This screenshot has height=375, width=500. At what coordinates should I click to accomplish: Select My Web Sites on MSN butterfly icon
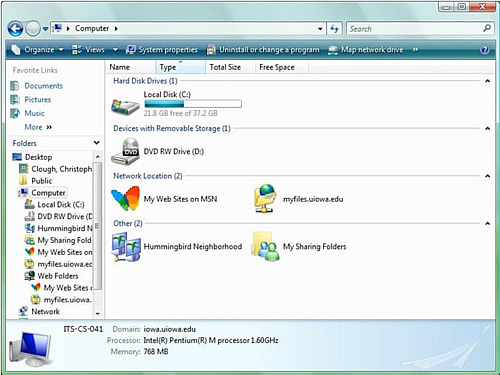[x=125, y=199]
